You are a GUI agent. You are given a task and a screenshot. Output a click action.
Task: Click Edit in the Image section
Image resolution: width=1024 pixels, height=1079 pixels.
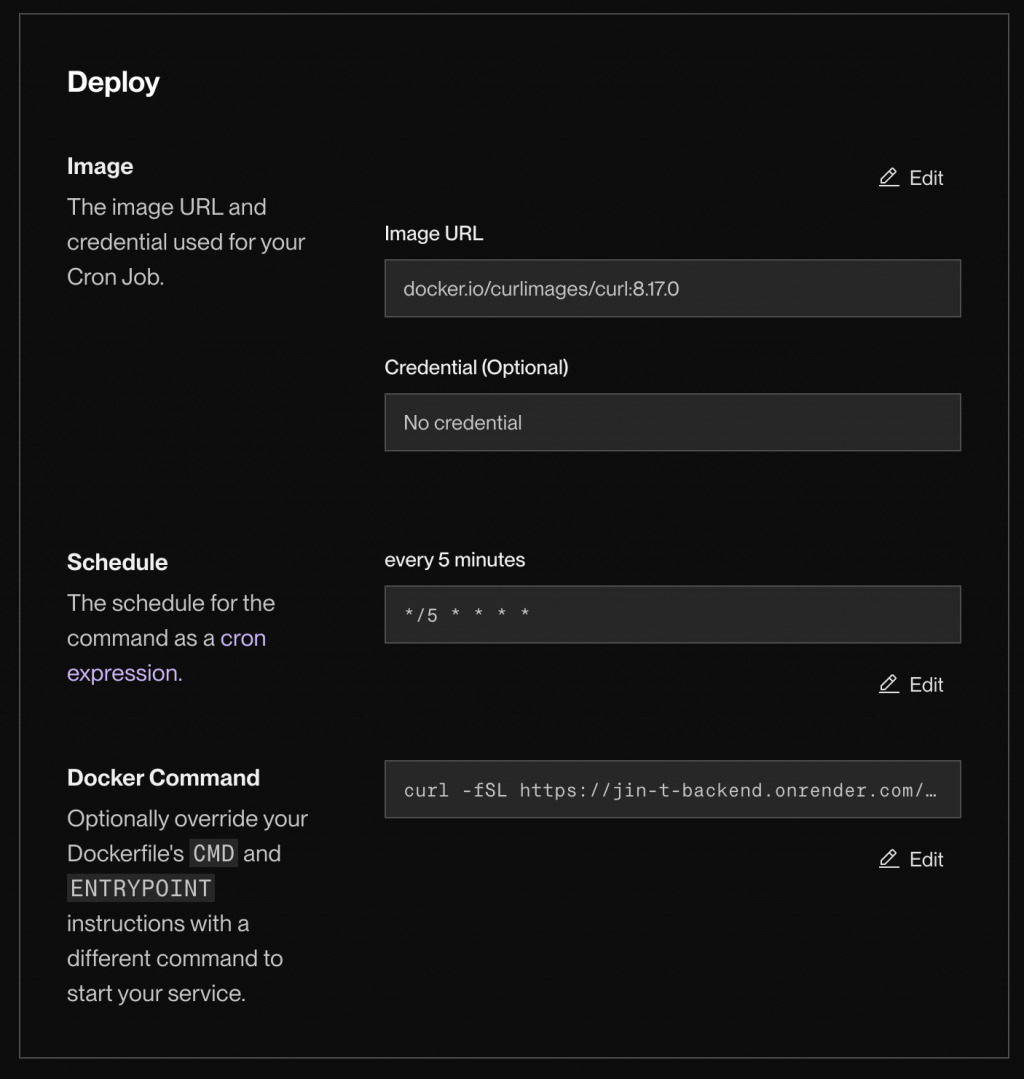coord(923,177)
